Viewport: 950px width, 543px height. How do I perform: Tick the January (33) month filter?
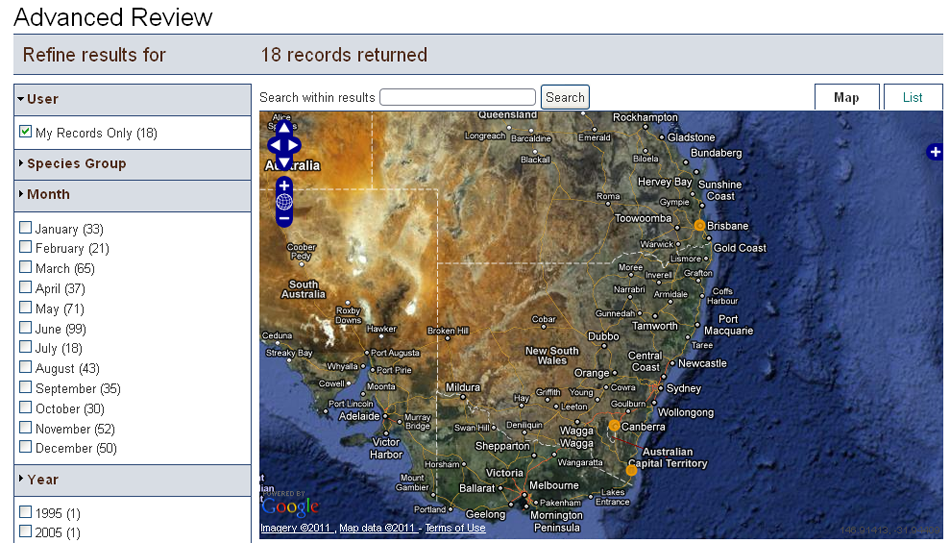pyautogui.click(x=26, y=228)
